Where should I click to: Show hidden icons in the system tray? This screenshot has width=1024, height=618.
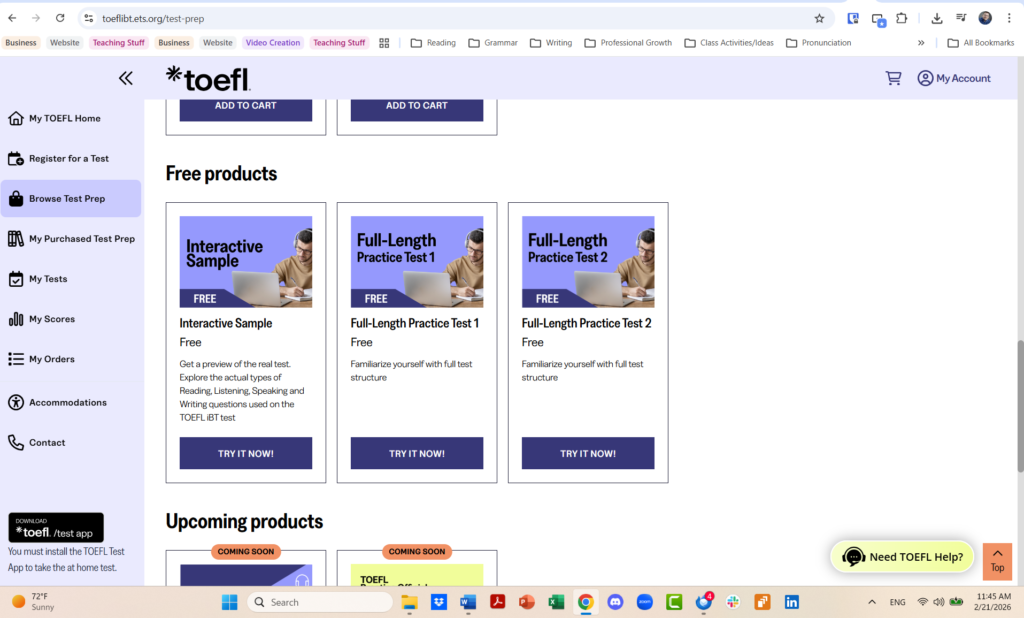(x=871, y=601)
